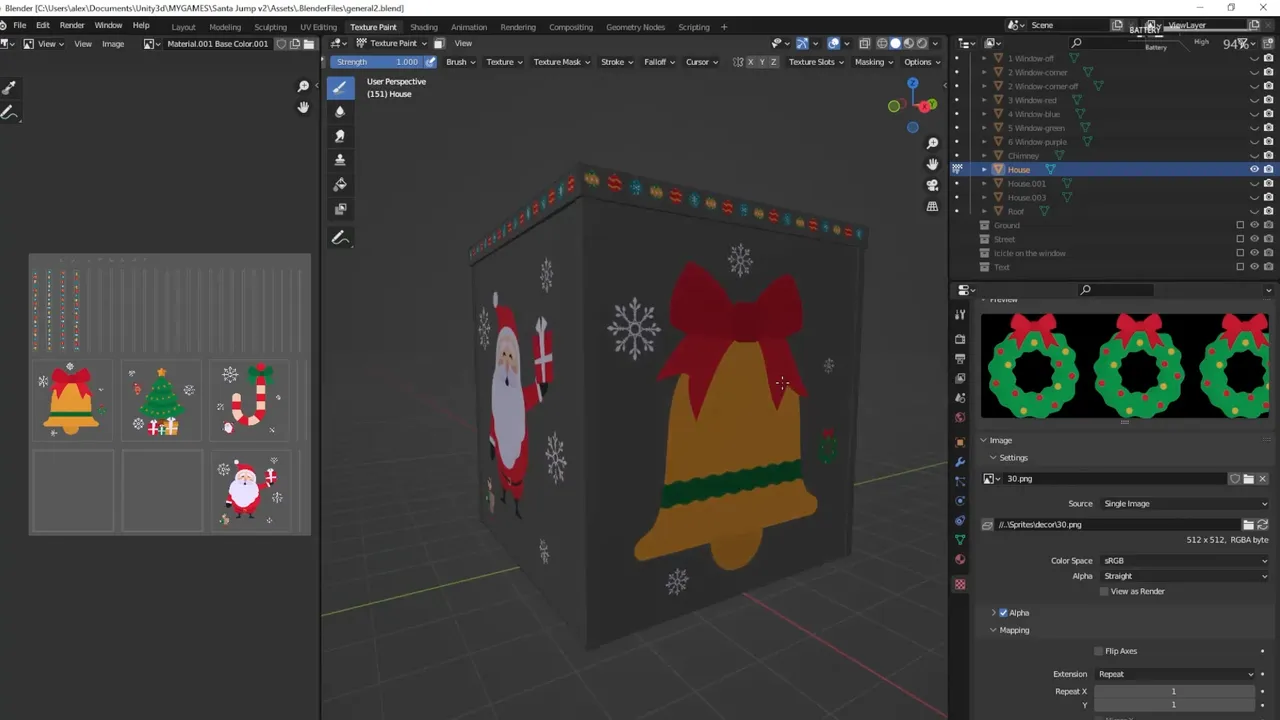
Task: Switch perspective/orthographic grid icon
Action: coord(932,206)
